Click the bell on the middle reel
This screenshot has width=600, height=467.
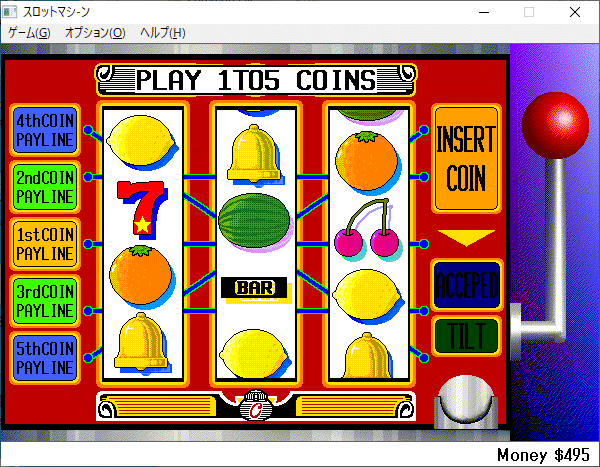click(254, 153)
